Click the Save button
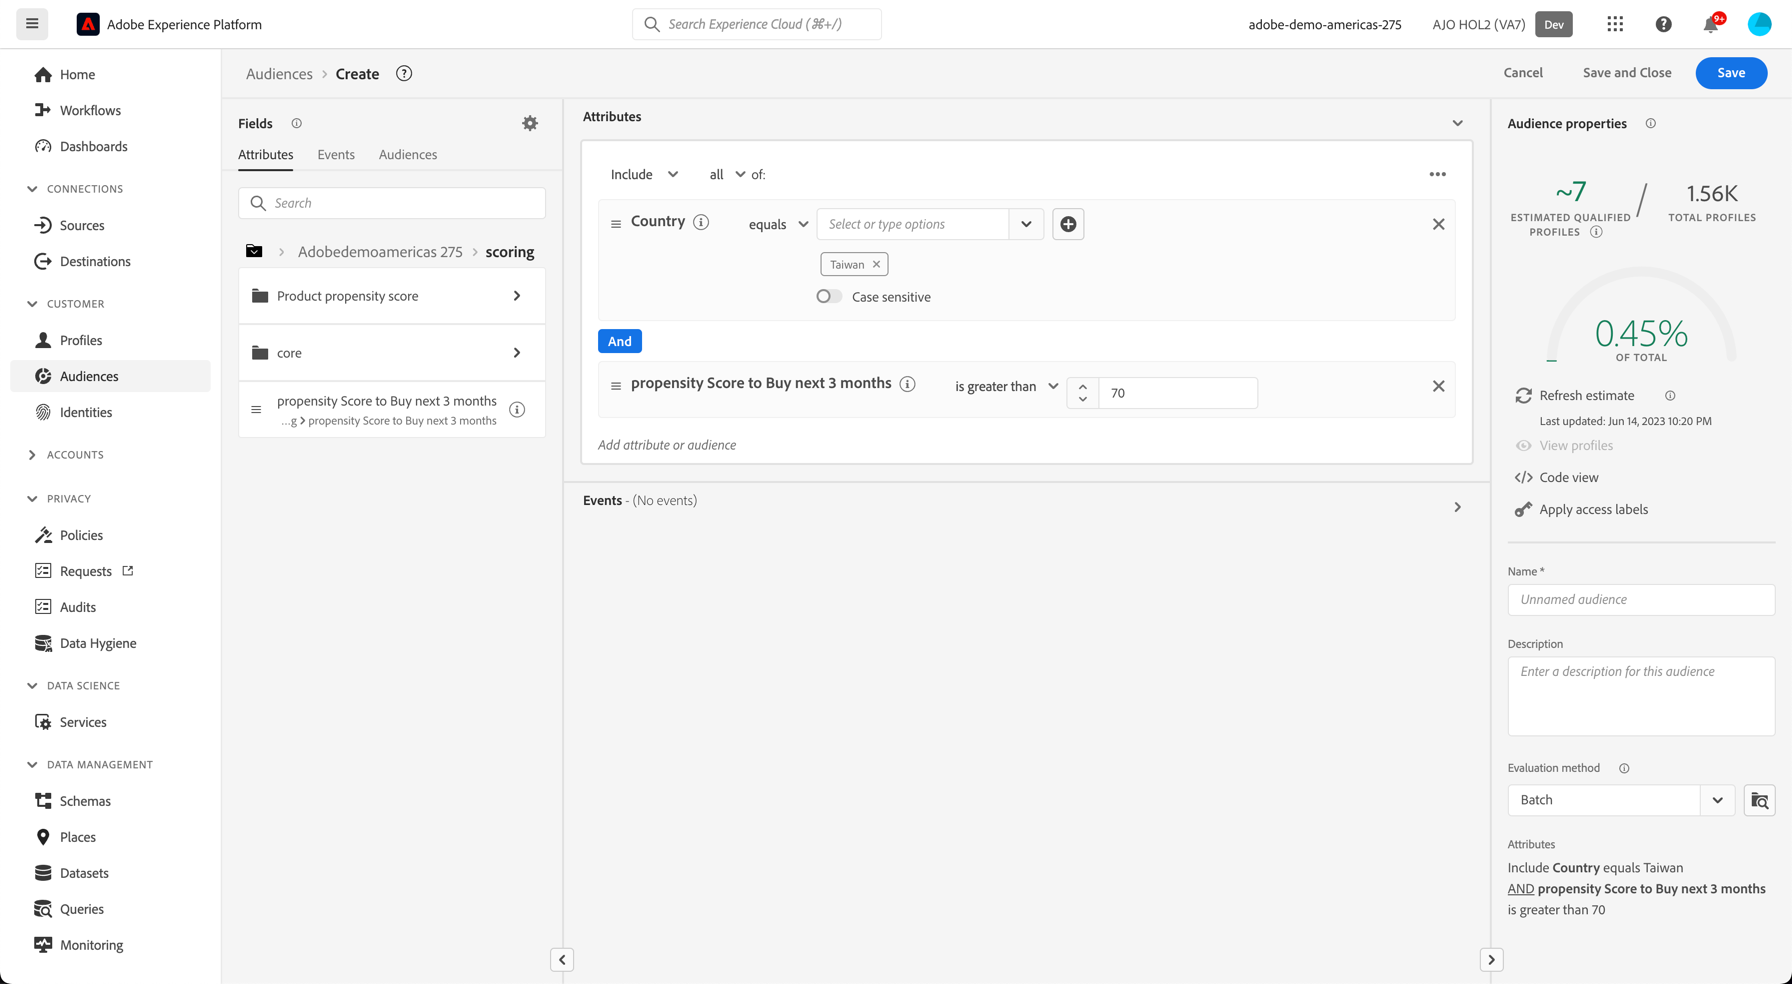Image resolution: width=1792 pixels, height=984 pixels. 1731,73
